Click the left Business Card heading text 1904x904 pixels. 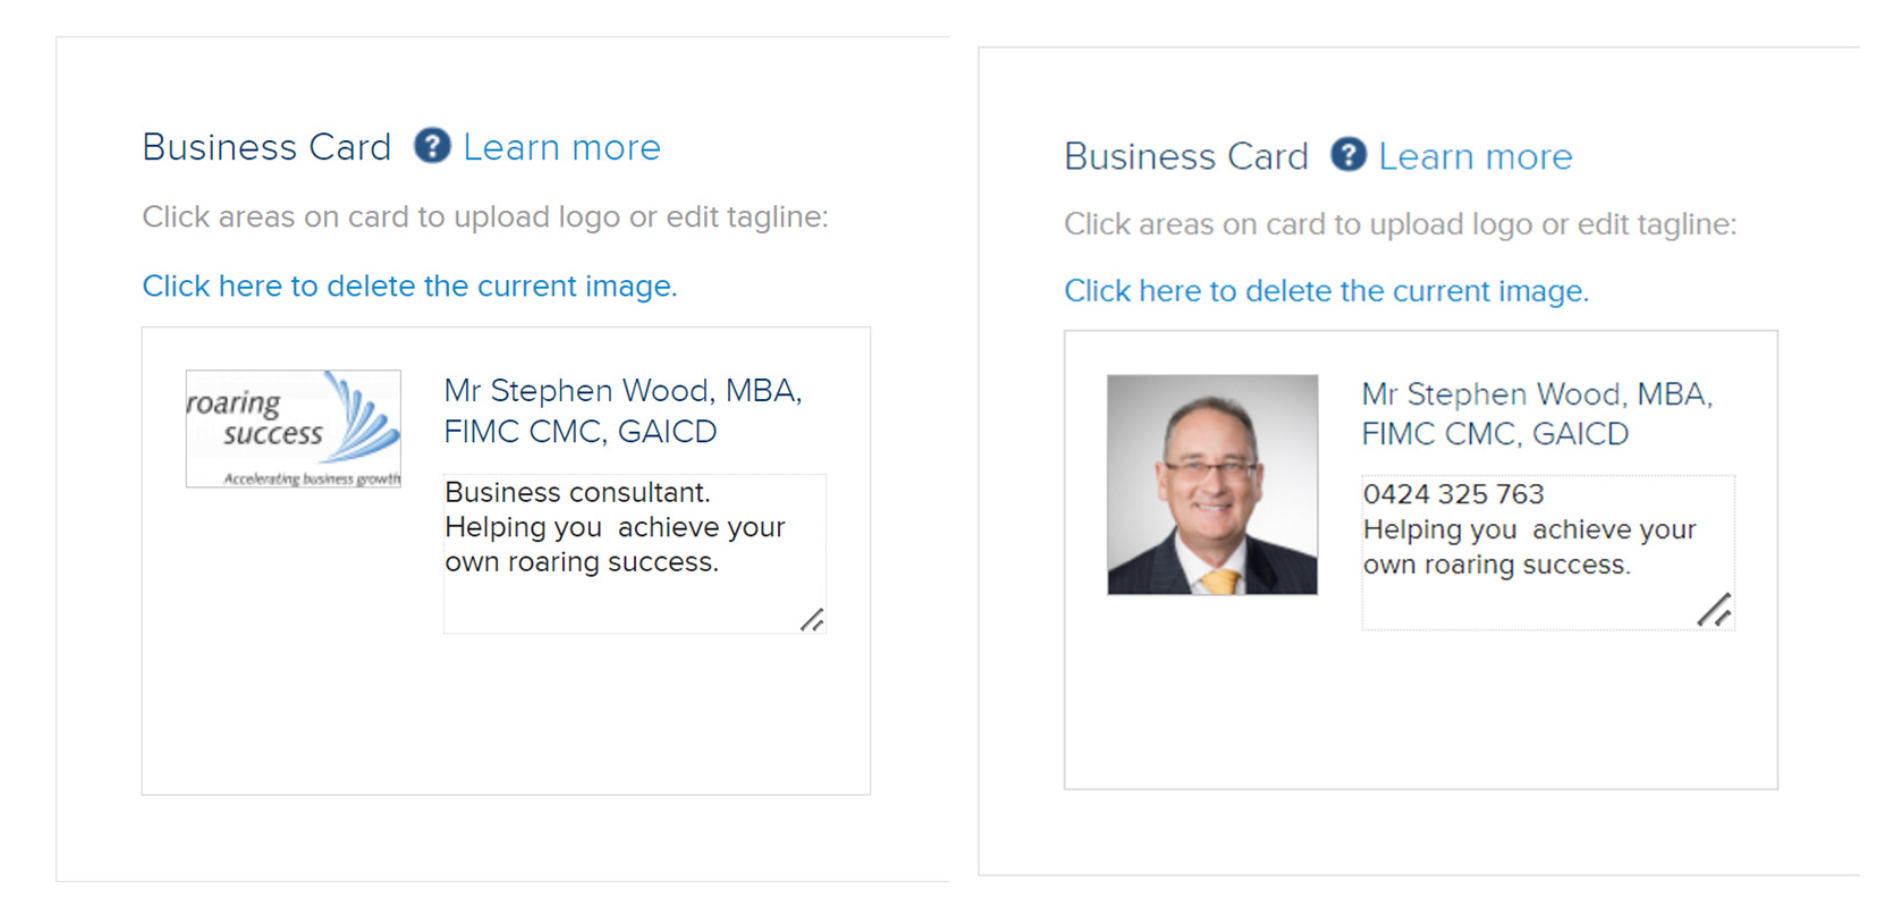[266, 147]
